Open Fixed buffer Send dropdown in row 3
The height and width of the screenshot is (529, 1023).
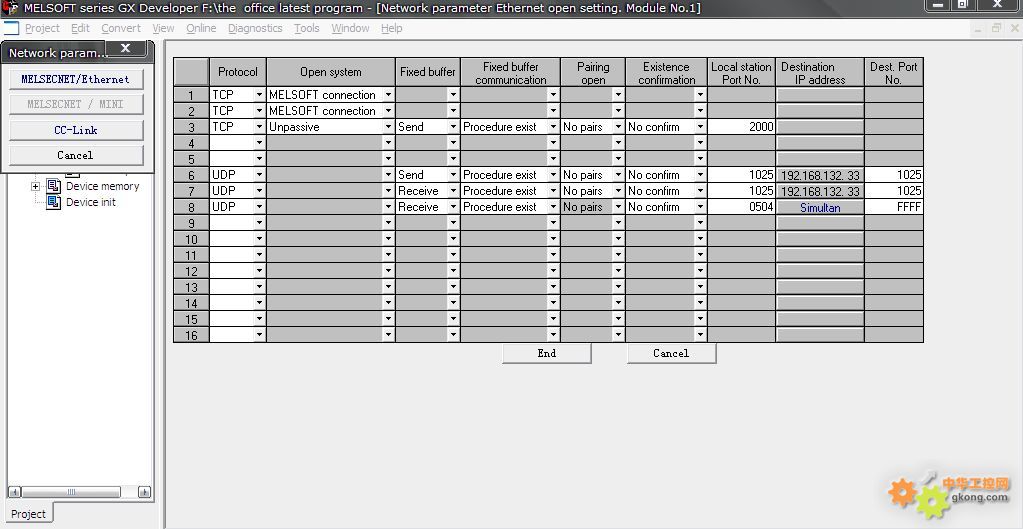(453, 127)
